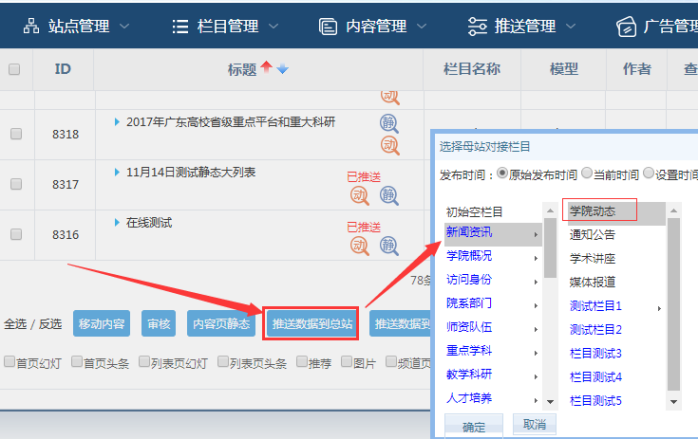Expand the 新闻资讯 submenu arrow

535,233
